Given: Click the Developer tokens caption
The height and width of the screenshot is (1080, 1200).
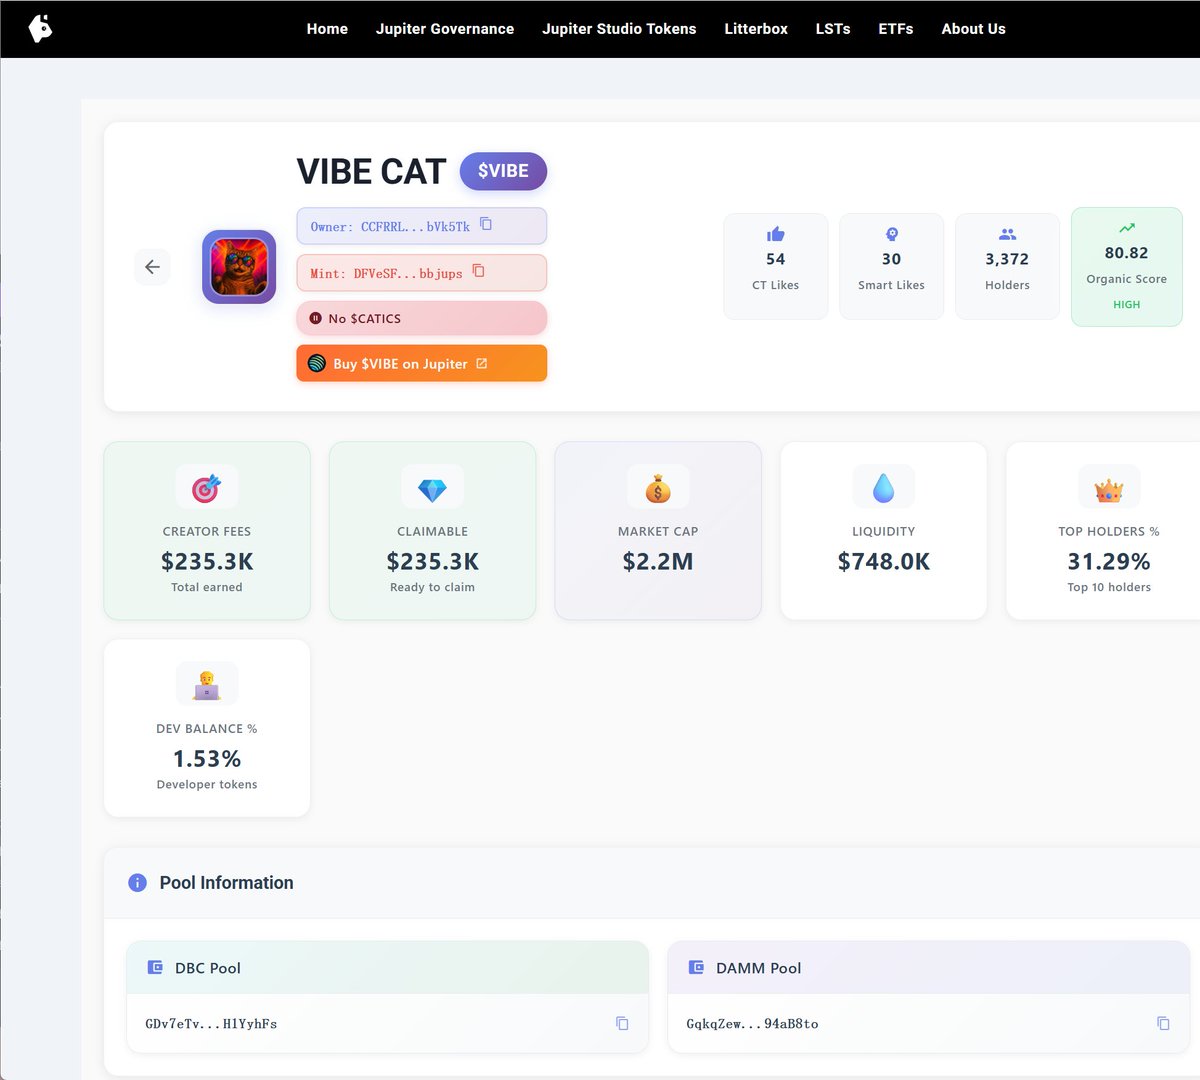Looking at the screenshot, I should click(207, 784).
